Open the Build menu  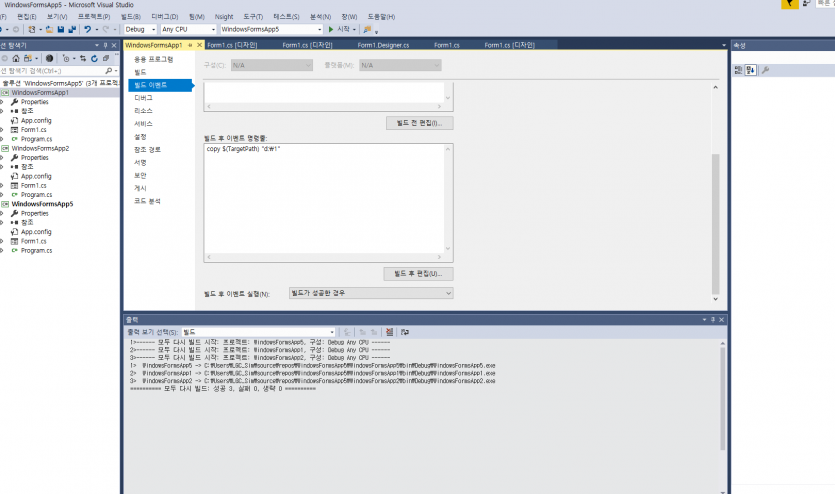pyautogui.click(x=130, y=17)
